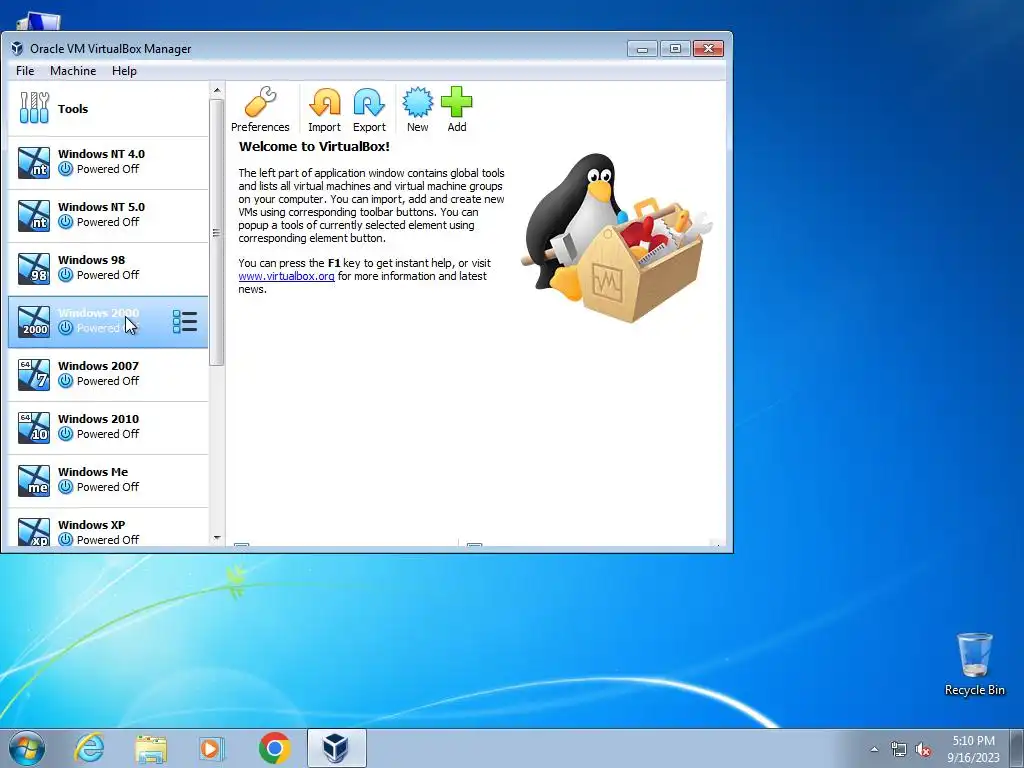This screenshot has width=1024, height=768.
Task: Open the Preferences toolbar button
Action: [260, 109]
